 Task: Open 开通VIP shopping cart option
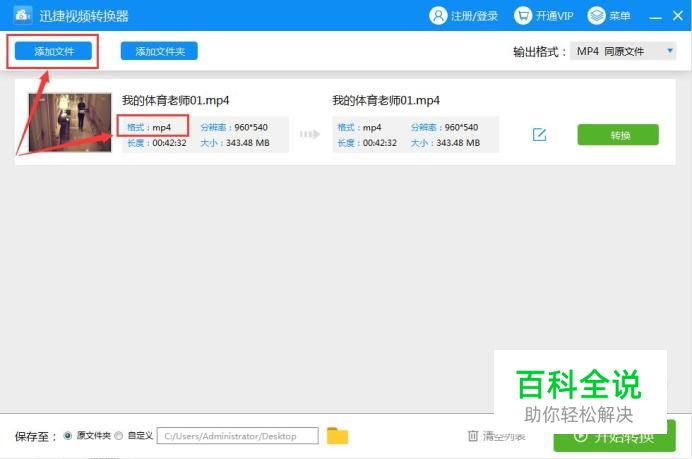[x=544, y=16]
